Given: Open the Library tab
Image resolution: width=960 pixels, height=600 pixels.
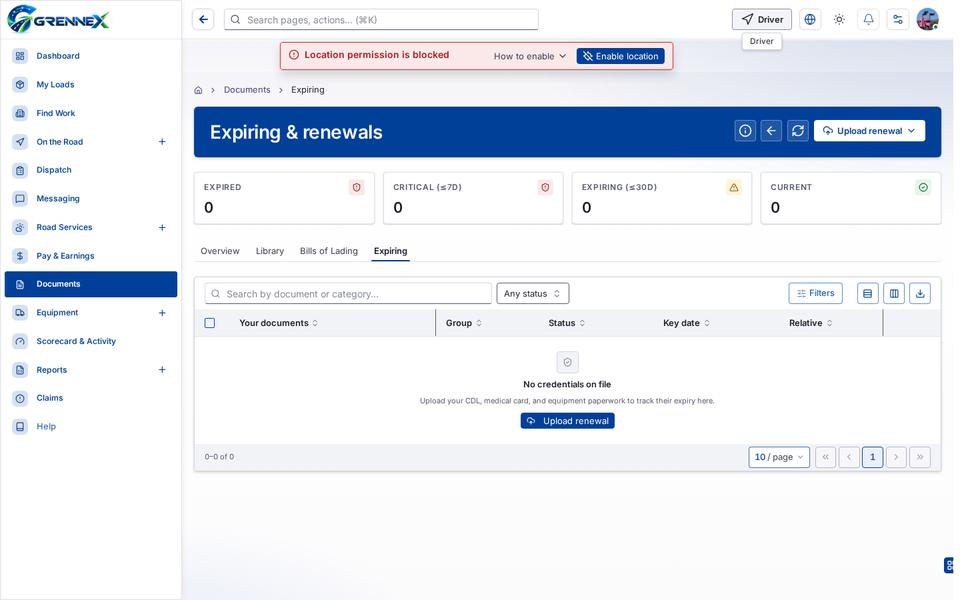Looking at the screenshot, I should point(270,251).
